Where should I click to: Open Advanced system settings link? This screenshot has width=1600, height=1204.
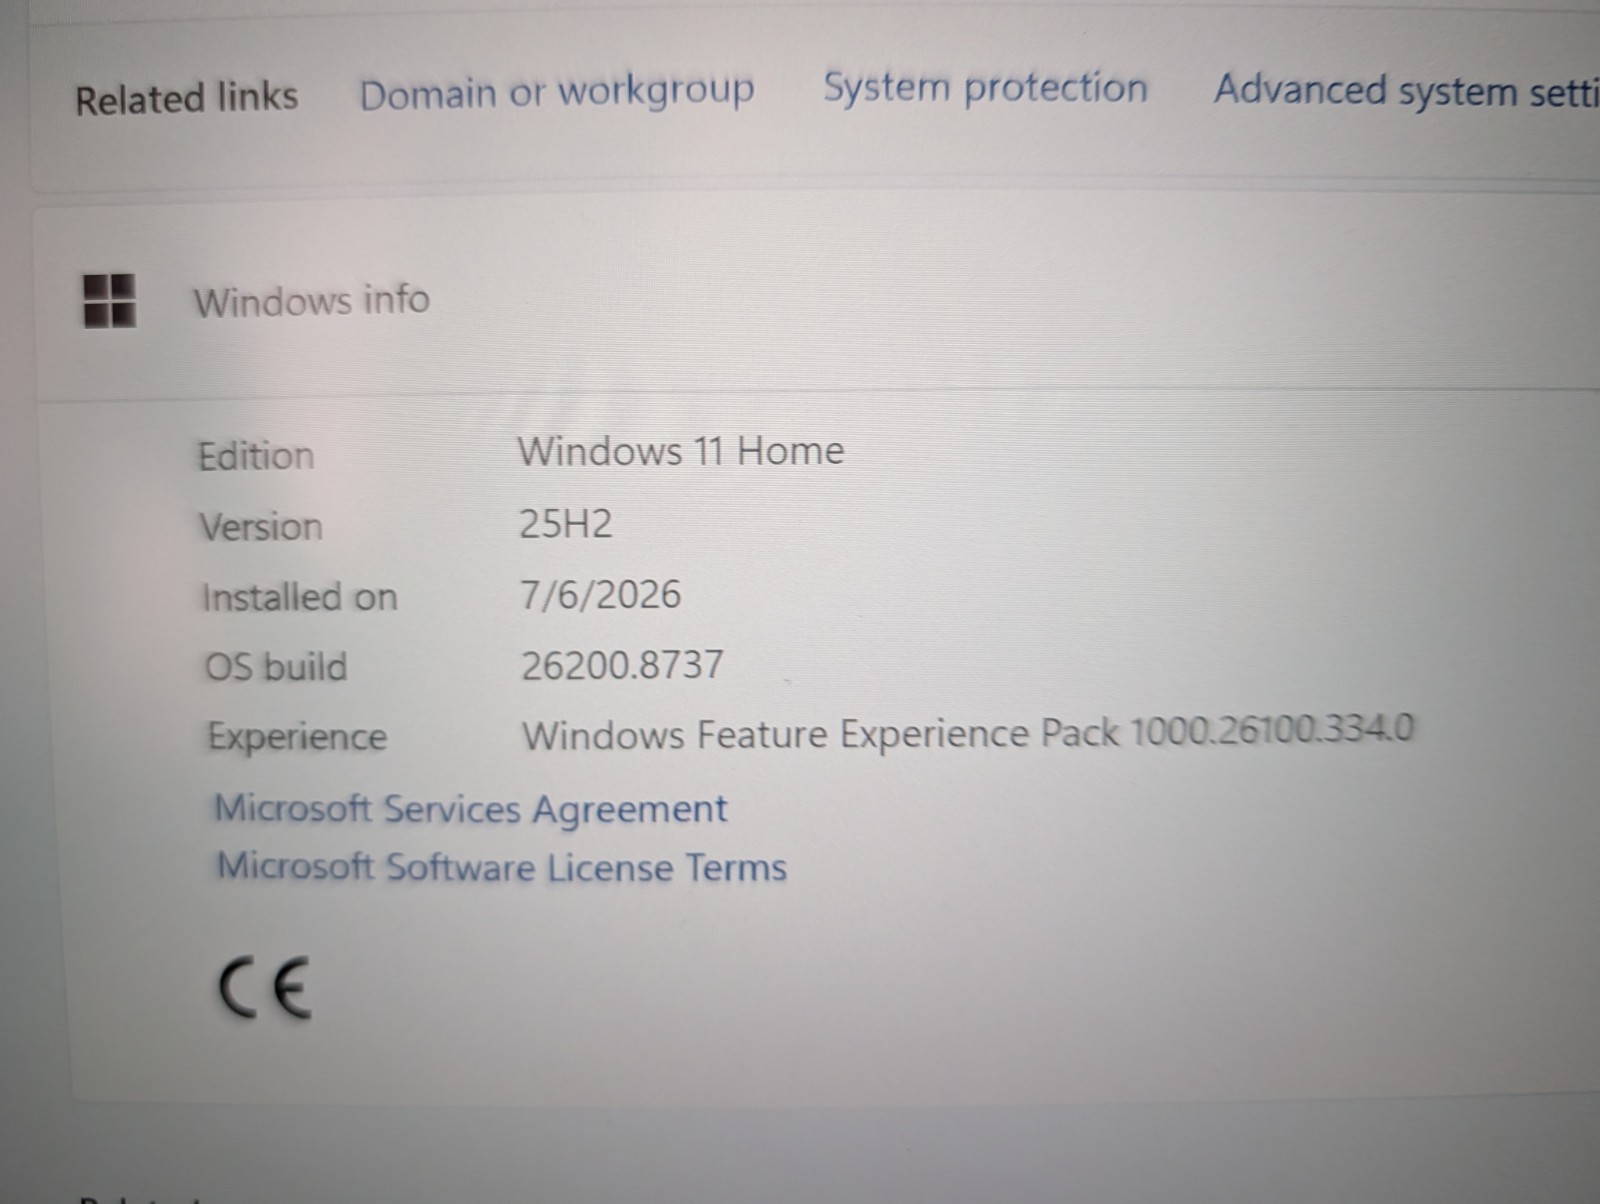click(x=1406, y=90)
